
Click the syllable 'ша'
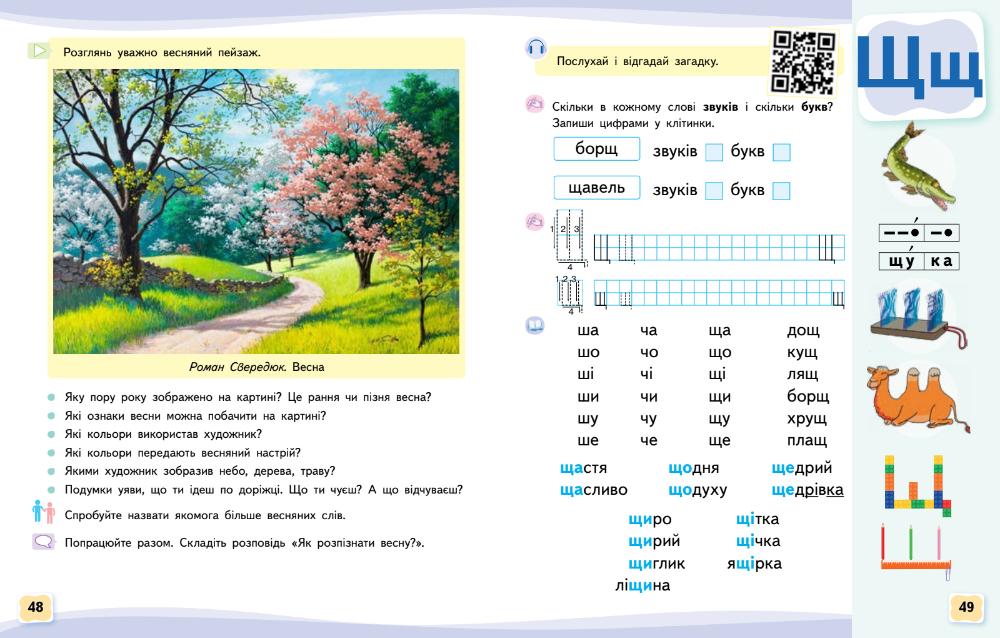click(588, 330)
